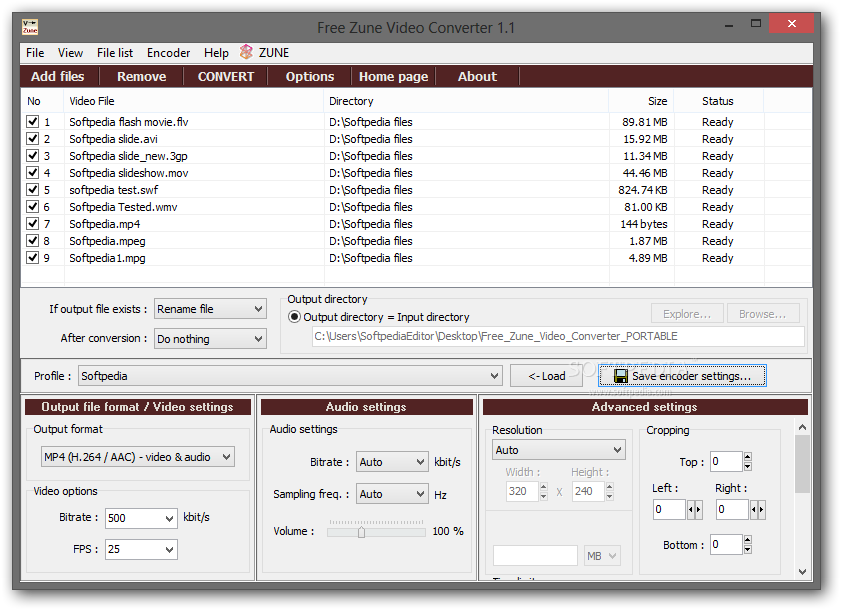Open the Resolution Auto dropdown
The width and height of the screenshot is (841, 610).
[x=559, y=450]
